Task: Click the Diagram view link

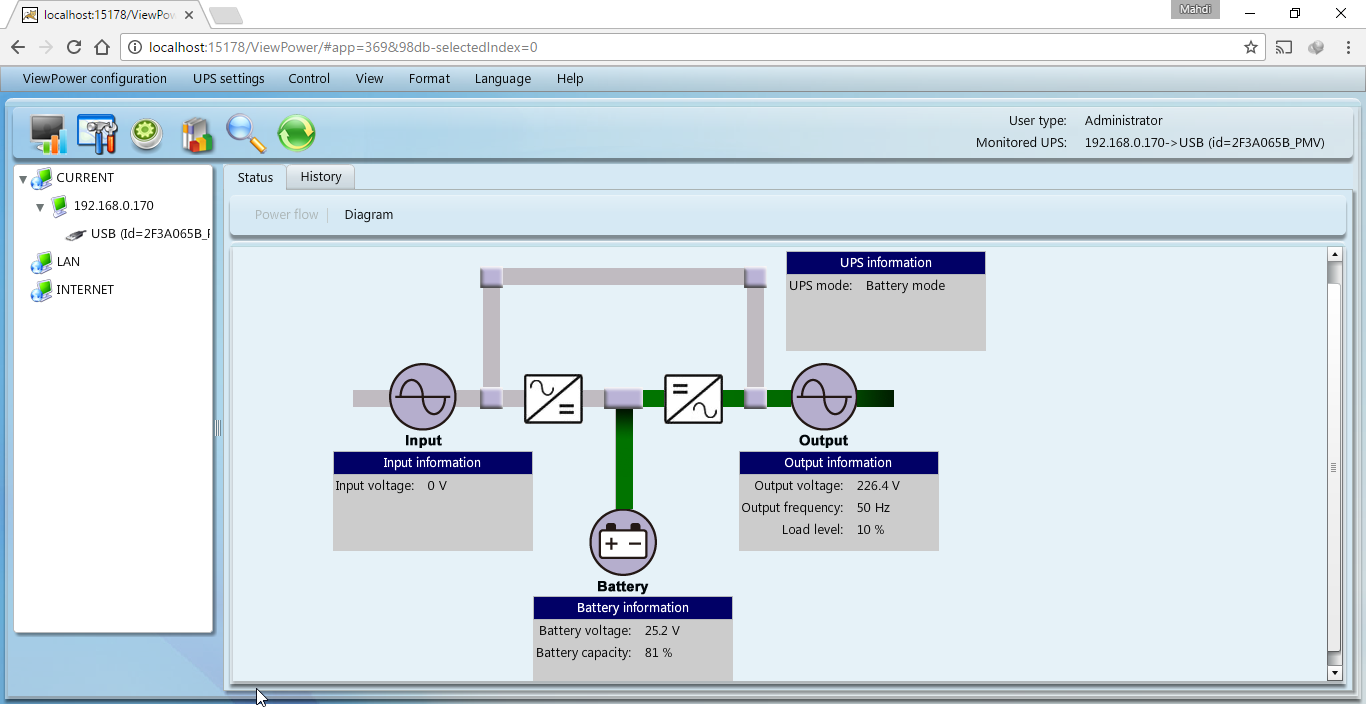Action: click(x=369, y=215)
